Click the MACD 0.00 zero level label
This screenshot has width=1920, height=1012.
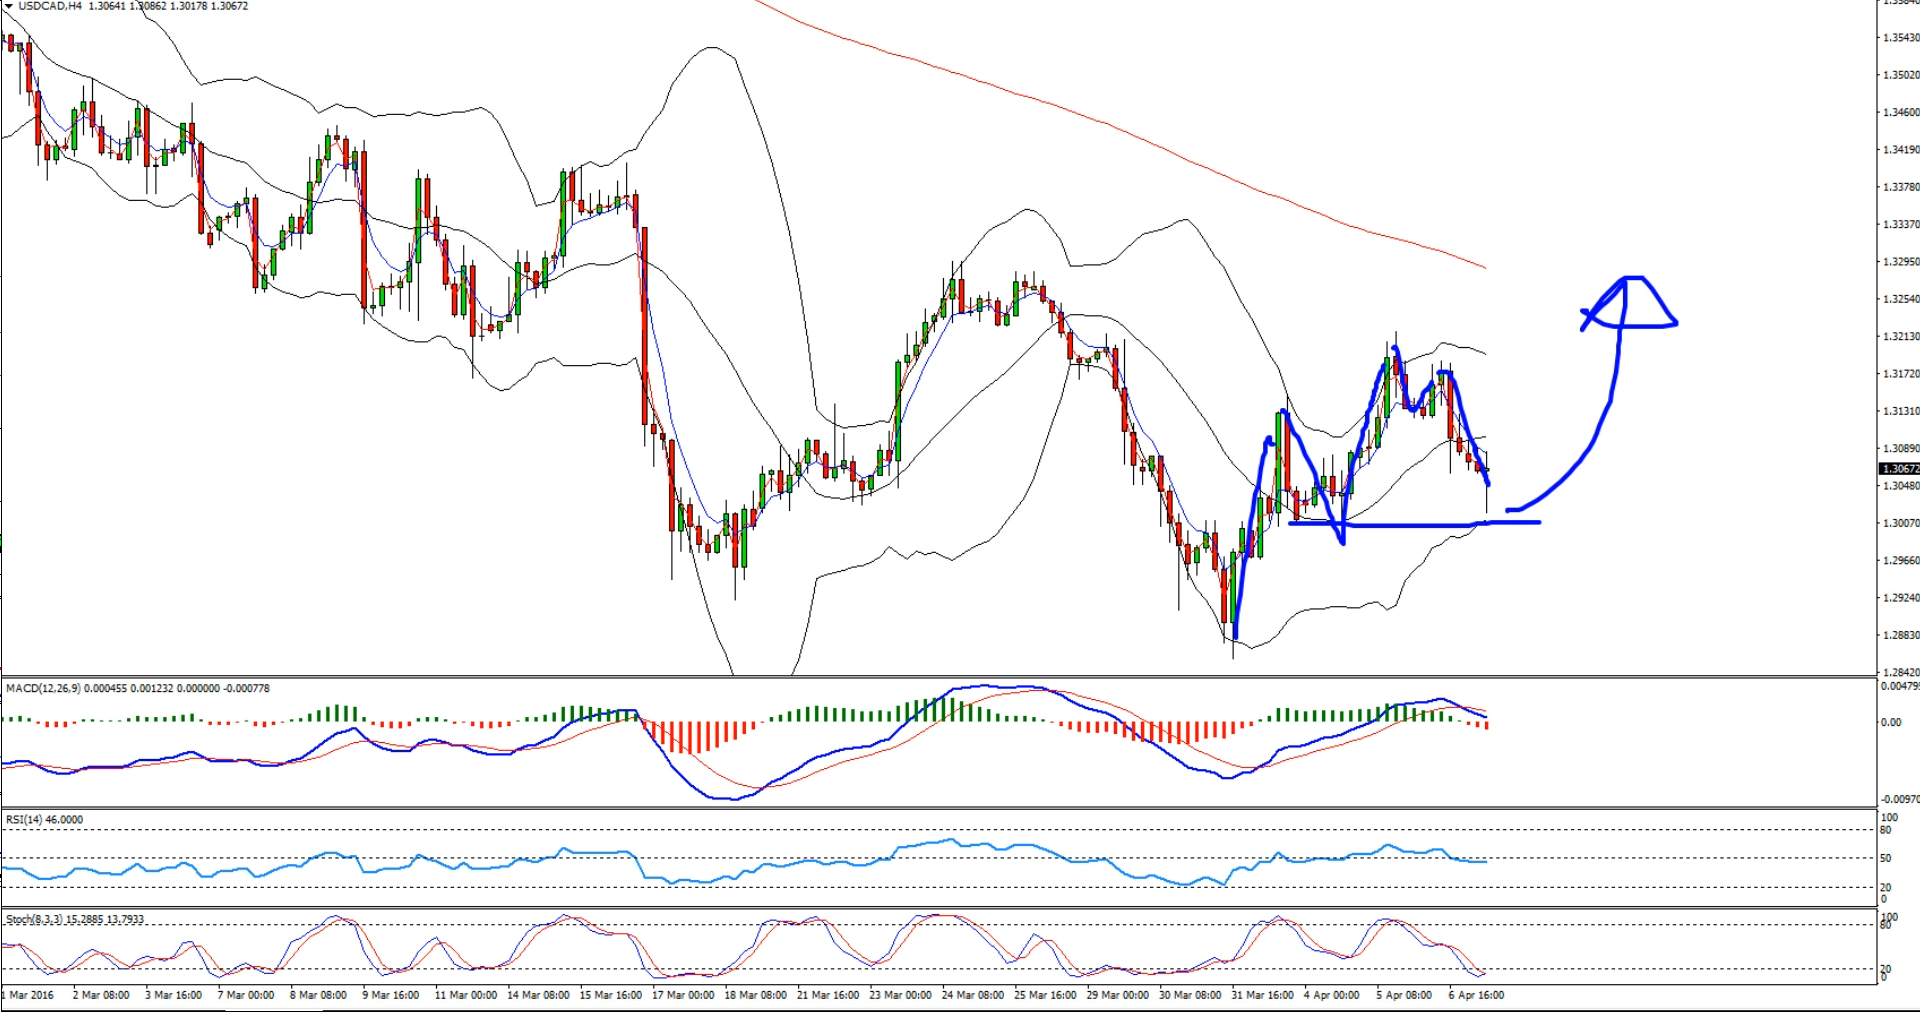coord(1891,722)
